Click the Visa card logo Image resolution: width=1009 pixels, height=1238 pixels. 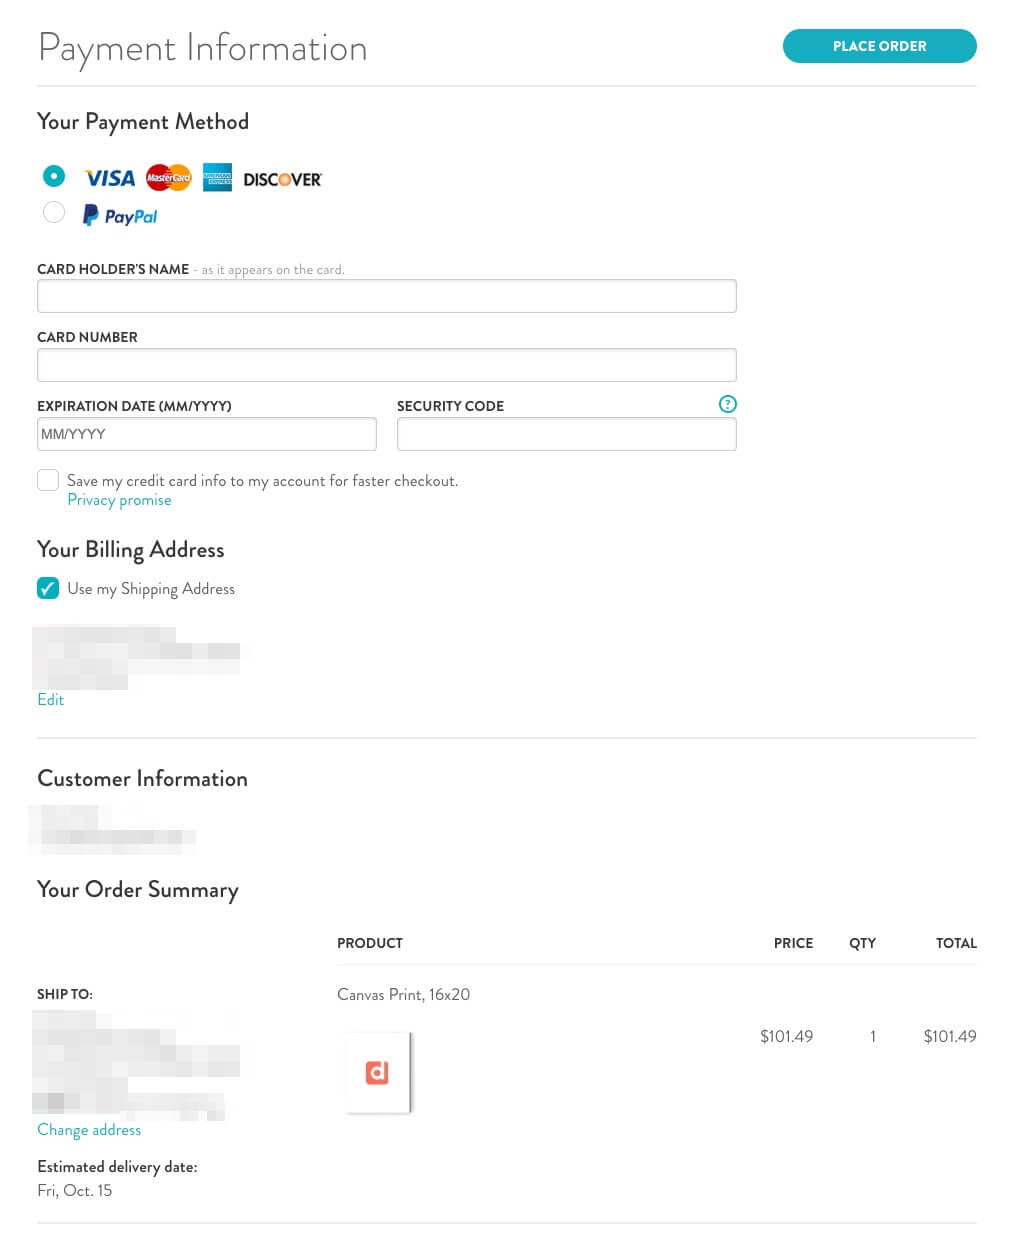[x=110, y=177]
